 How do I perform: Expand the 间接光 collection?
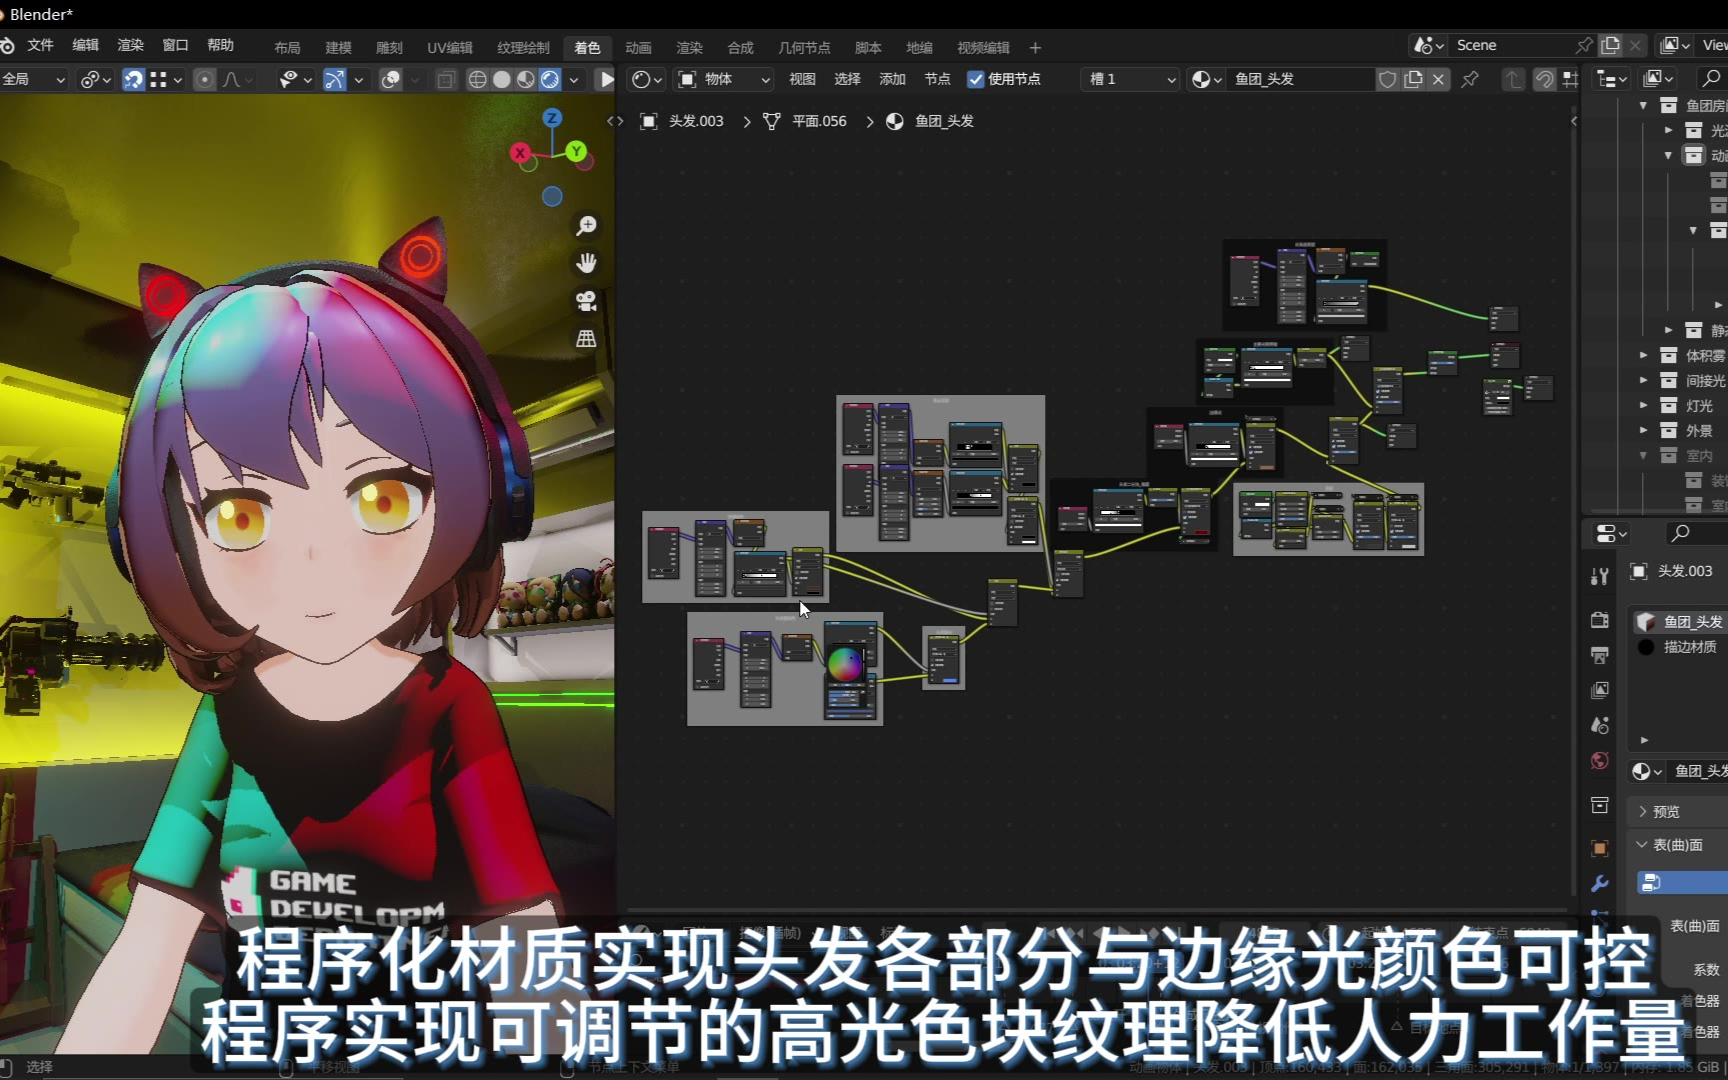1643,380
